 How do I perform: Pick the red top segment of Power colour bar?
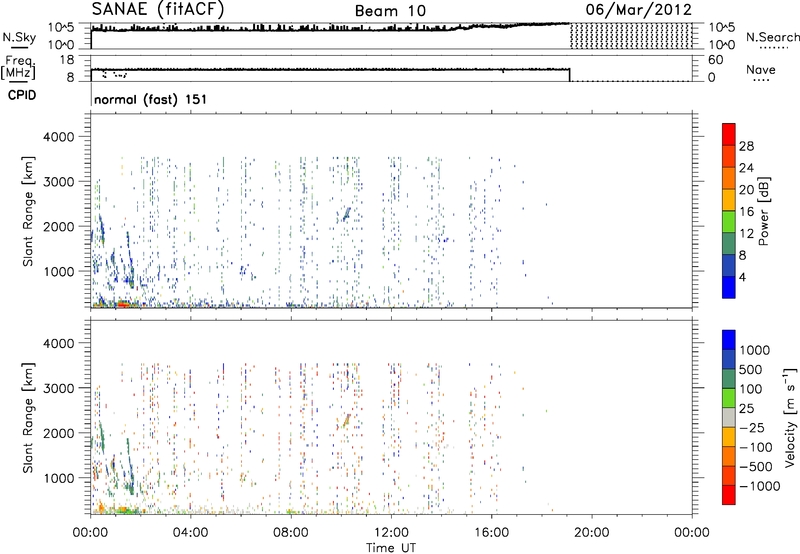coord(729,134)
